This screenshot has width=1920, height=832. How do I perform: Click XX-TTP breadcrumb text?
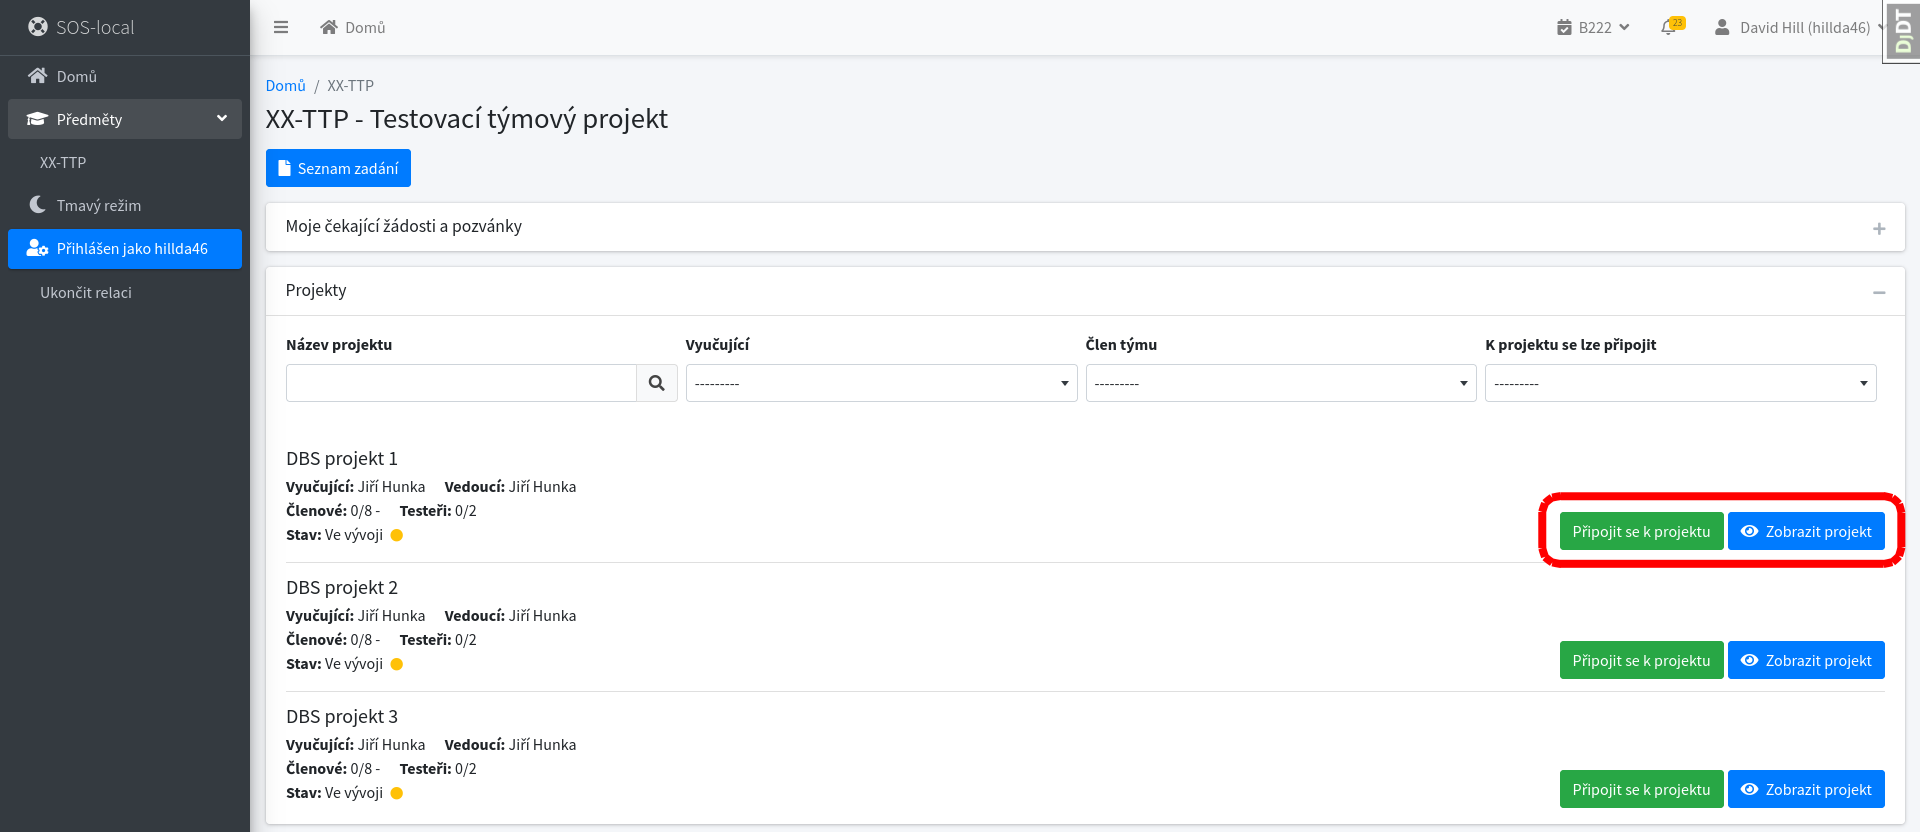pos(350,85)
